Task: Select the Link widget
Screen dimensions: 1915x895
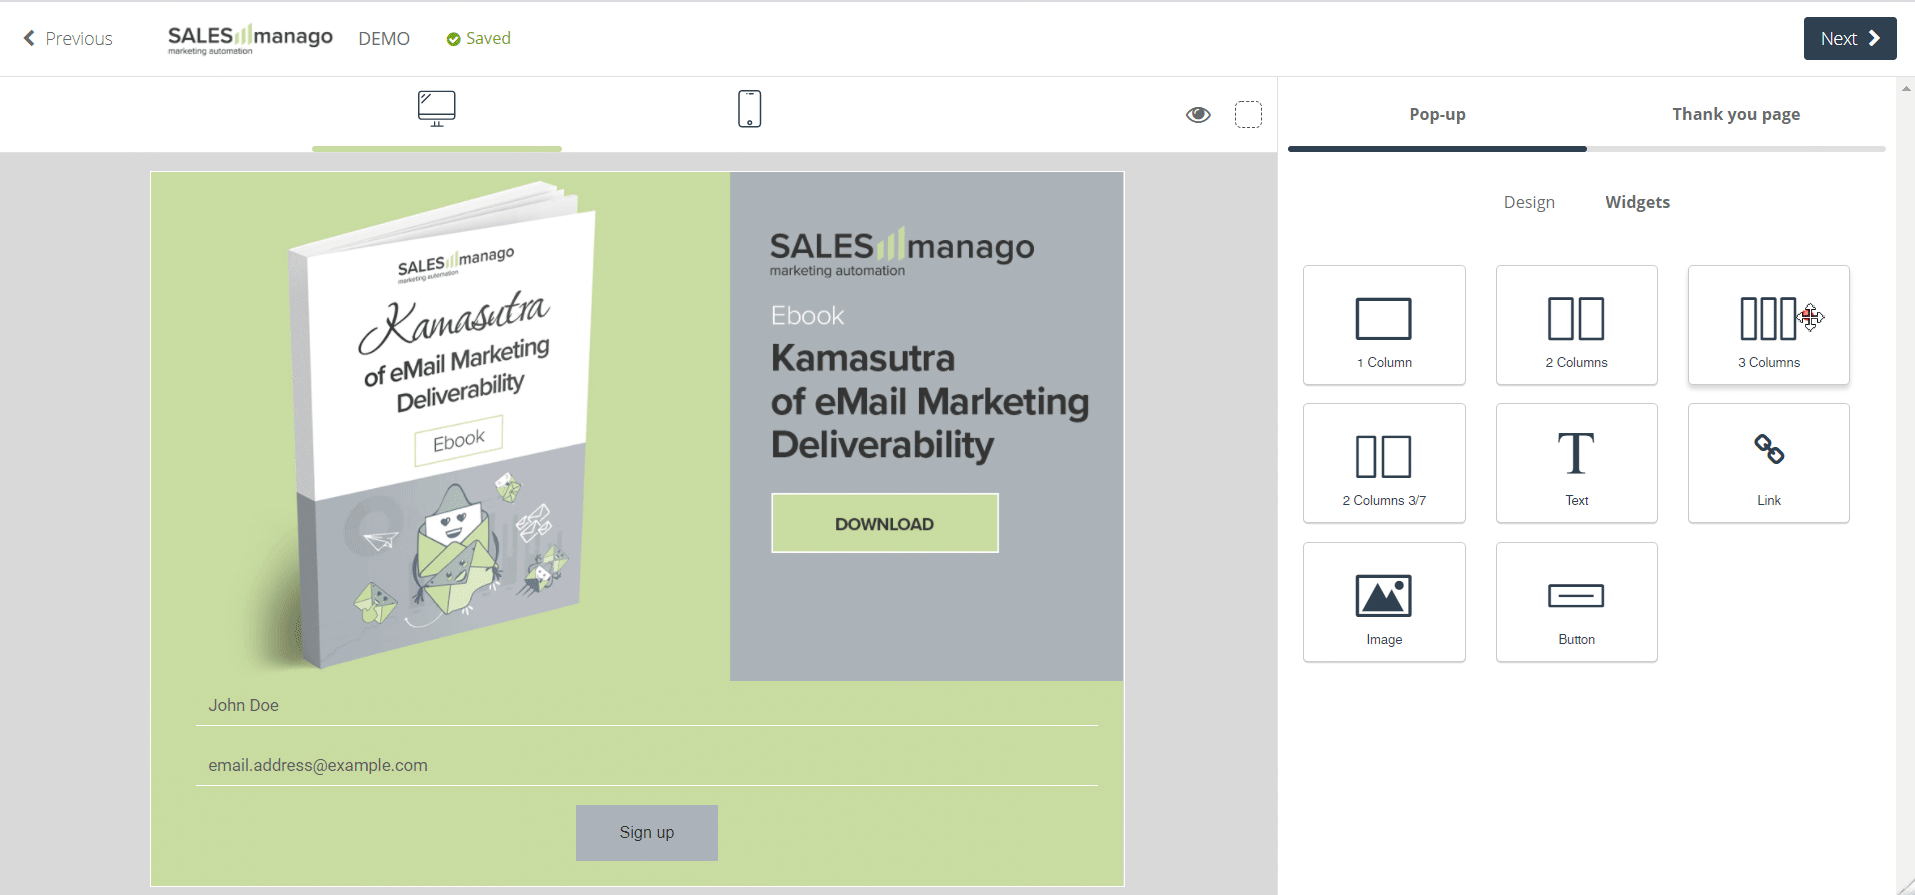Action: [1768, 463]
